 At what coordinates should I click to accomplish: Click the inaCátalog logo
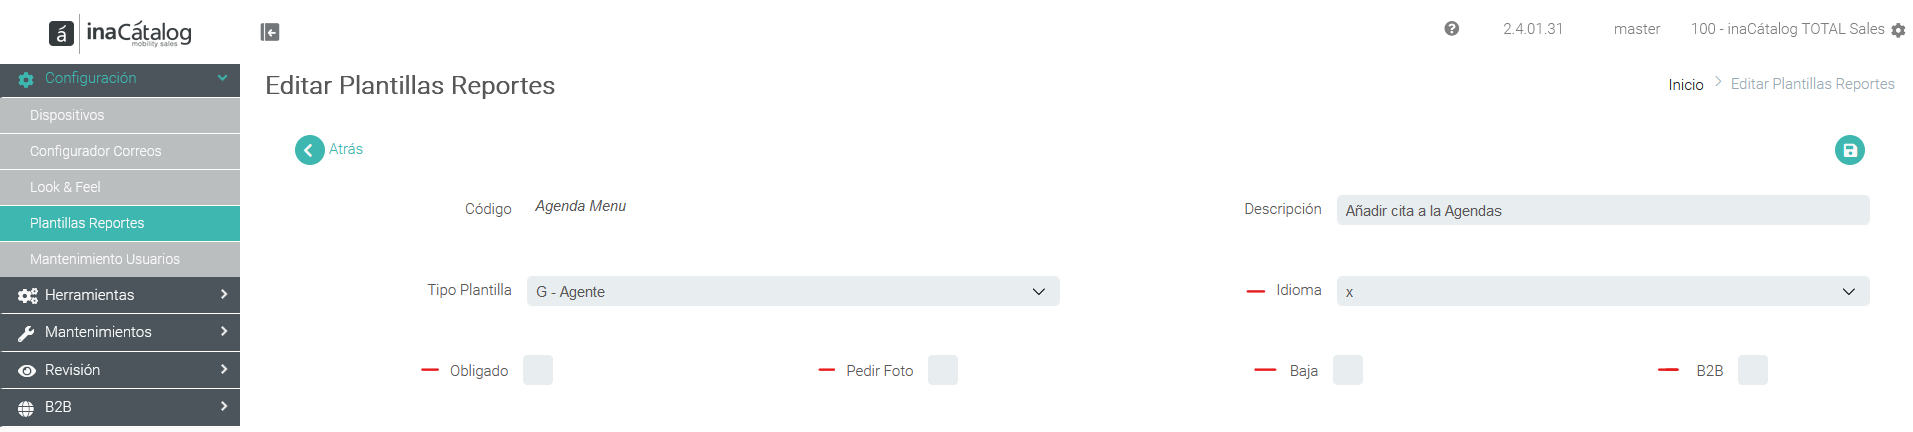tap(120, 33)
